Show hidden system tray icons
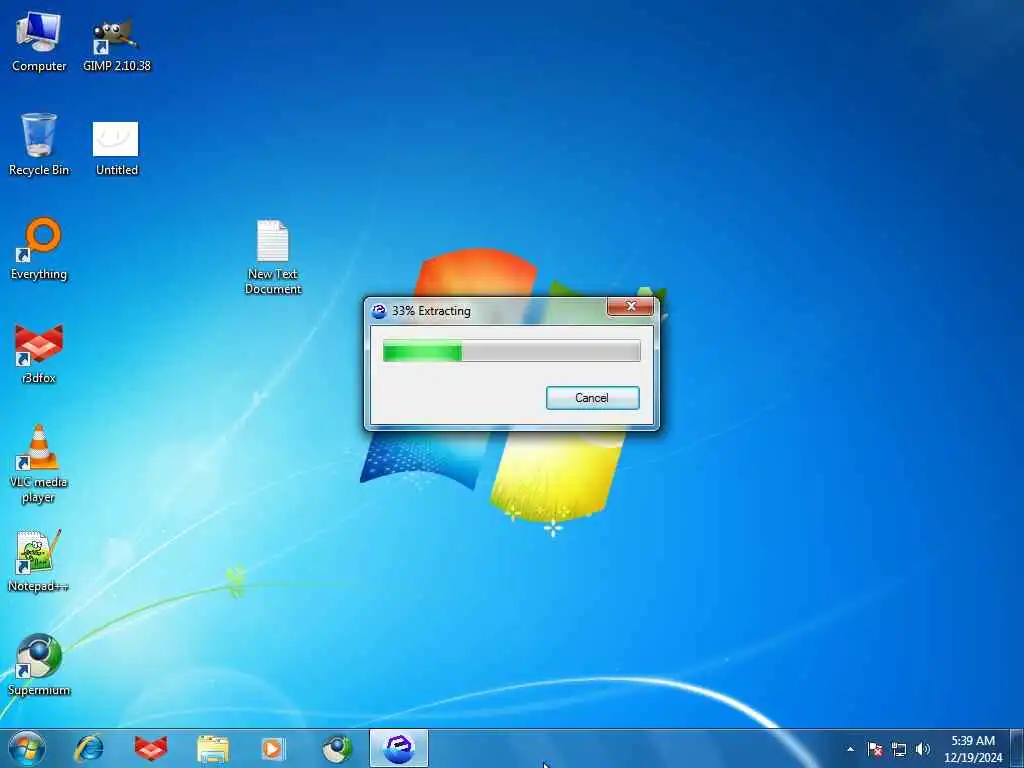Image resolution: width=1024 pixels, height=768 pixels. click(850, 749)
